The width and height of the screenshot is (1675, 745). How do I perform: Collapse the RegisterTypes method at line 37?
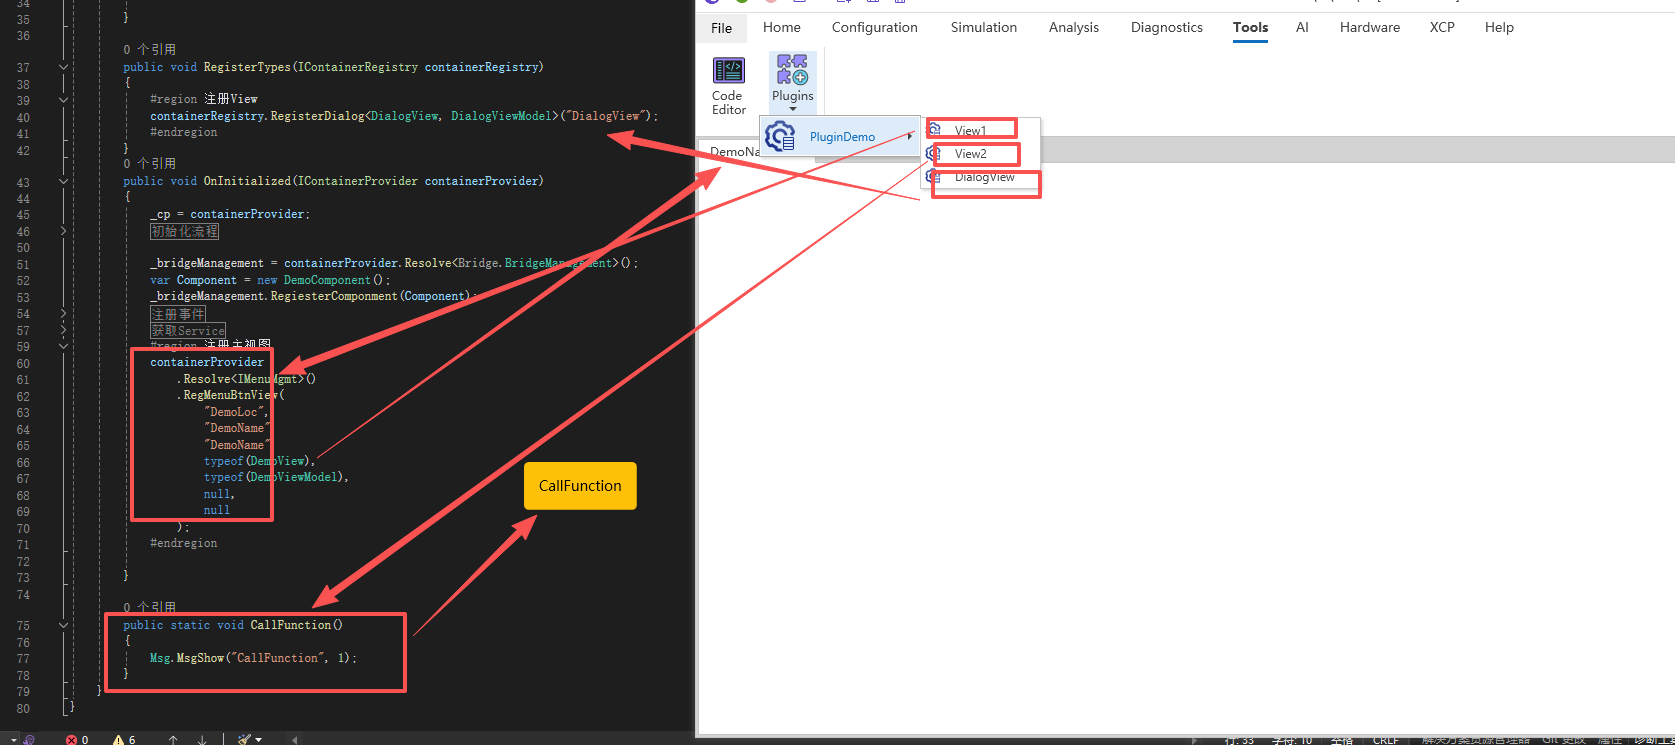coord(63,67)
